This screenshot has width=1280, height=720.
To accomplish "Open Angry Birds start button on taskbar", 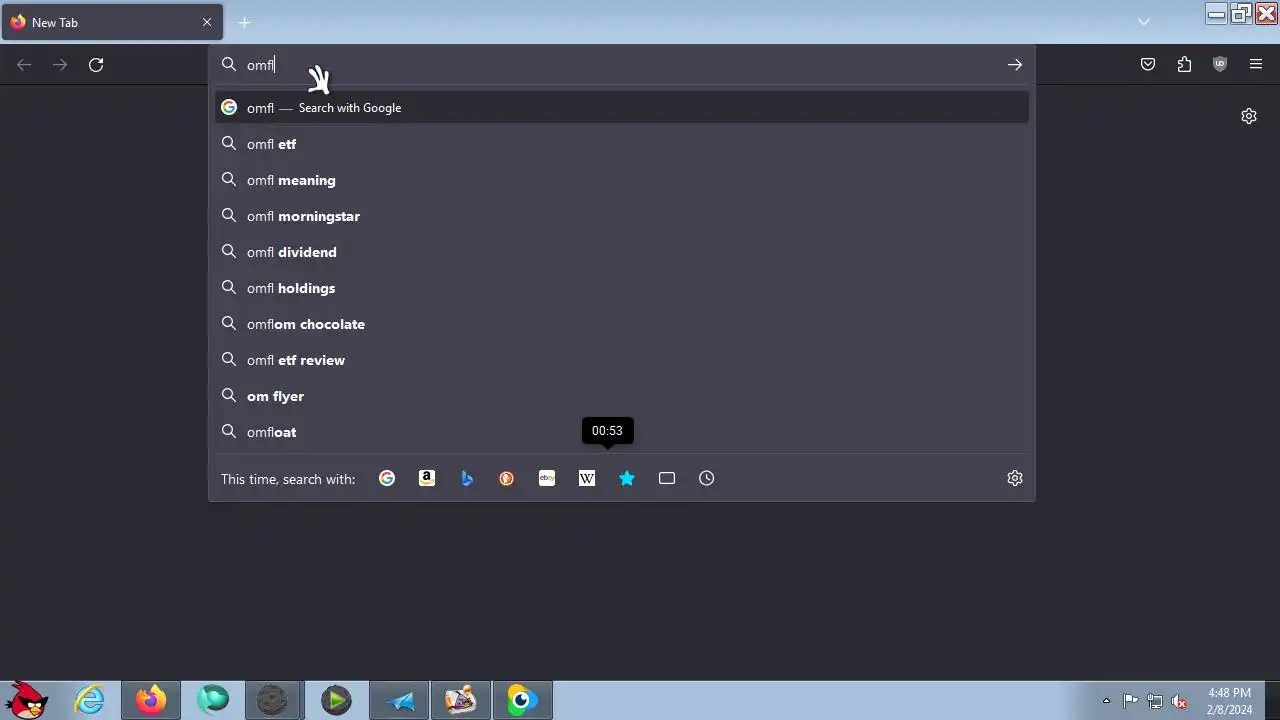I will click(x=27, y=700).
